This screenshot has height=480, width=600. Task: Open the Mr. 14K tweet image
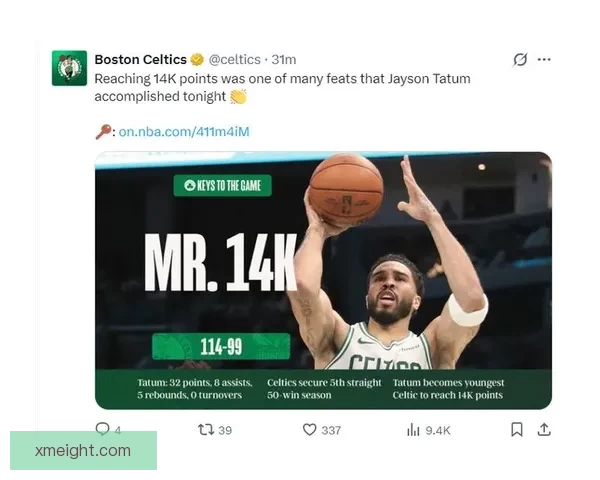pos(323,280)
